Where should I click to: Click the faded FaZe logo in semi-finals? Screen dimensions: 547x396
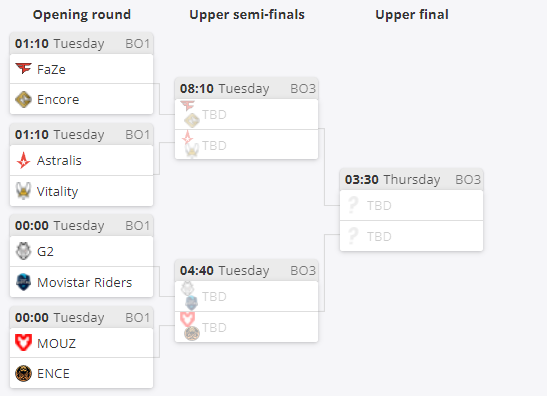[x=187, y=105]
